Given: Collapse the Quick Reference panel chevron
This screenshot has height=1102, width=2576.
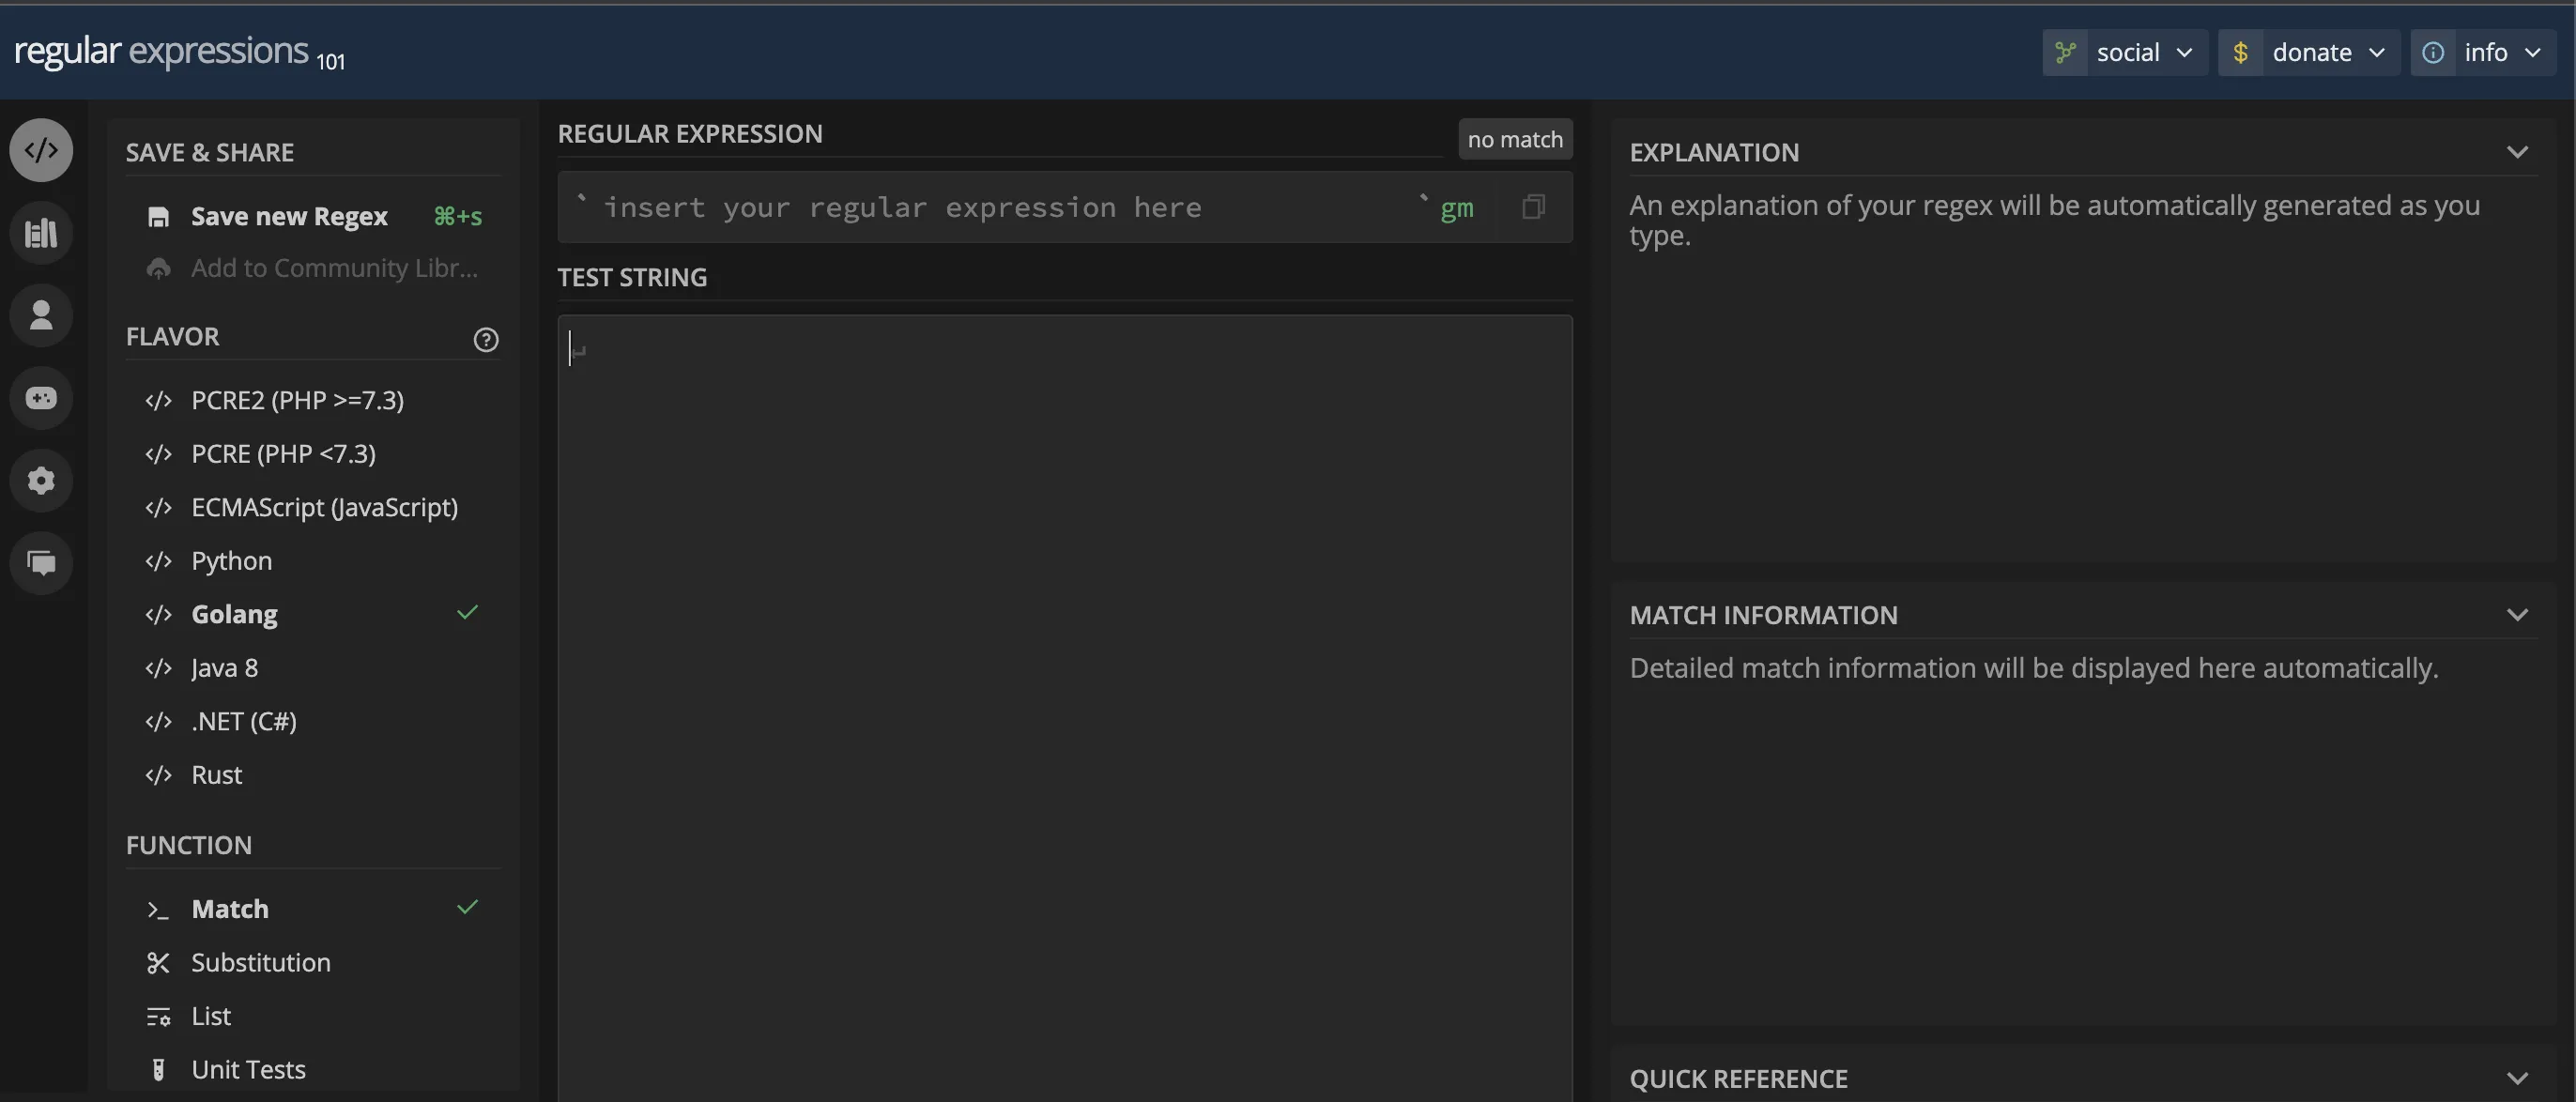Looking at the screenshot, I should point(2517,1079).
